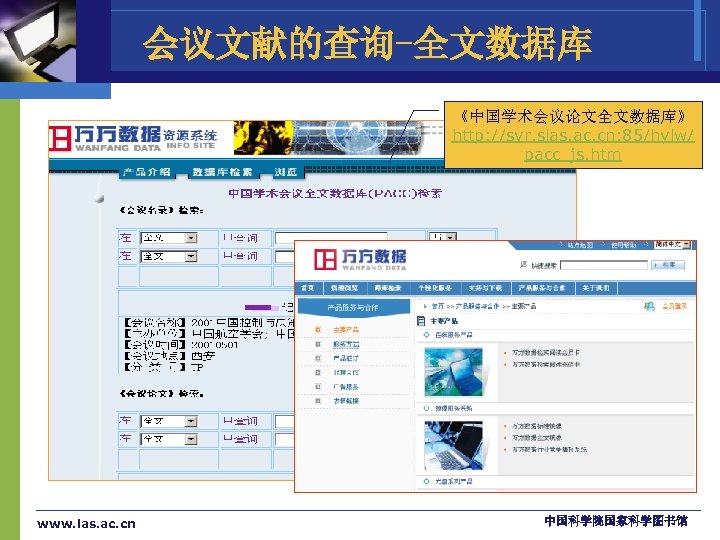Click the bullet icon beside 代理合作 in the sidebar

pos(318,372)
